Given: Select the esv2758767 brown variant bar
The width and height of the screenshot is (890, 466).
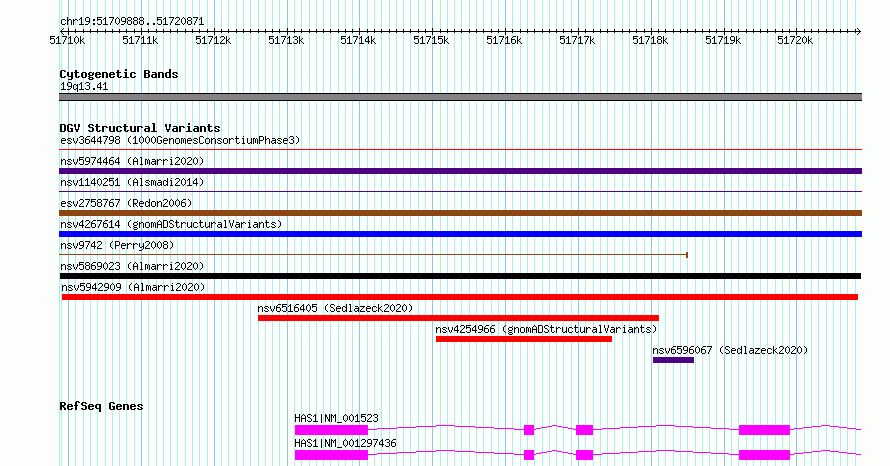Looking at the screenshot, I should point(460,213).
